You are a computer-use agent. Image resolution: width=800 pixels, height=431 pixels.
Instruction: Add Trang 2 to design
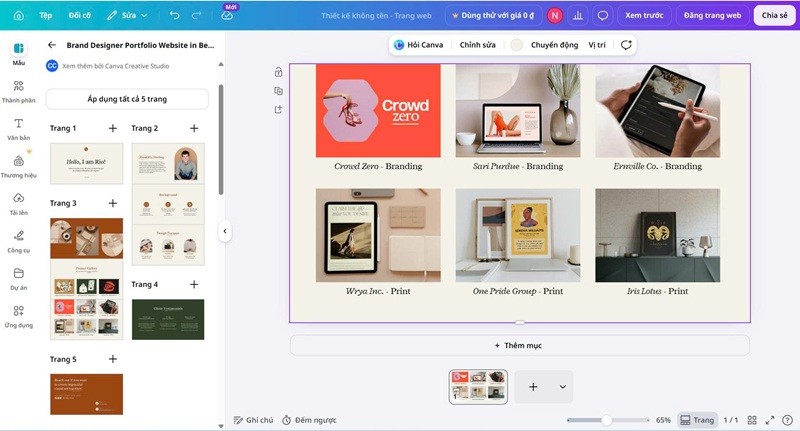[x=194, y=128]
